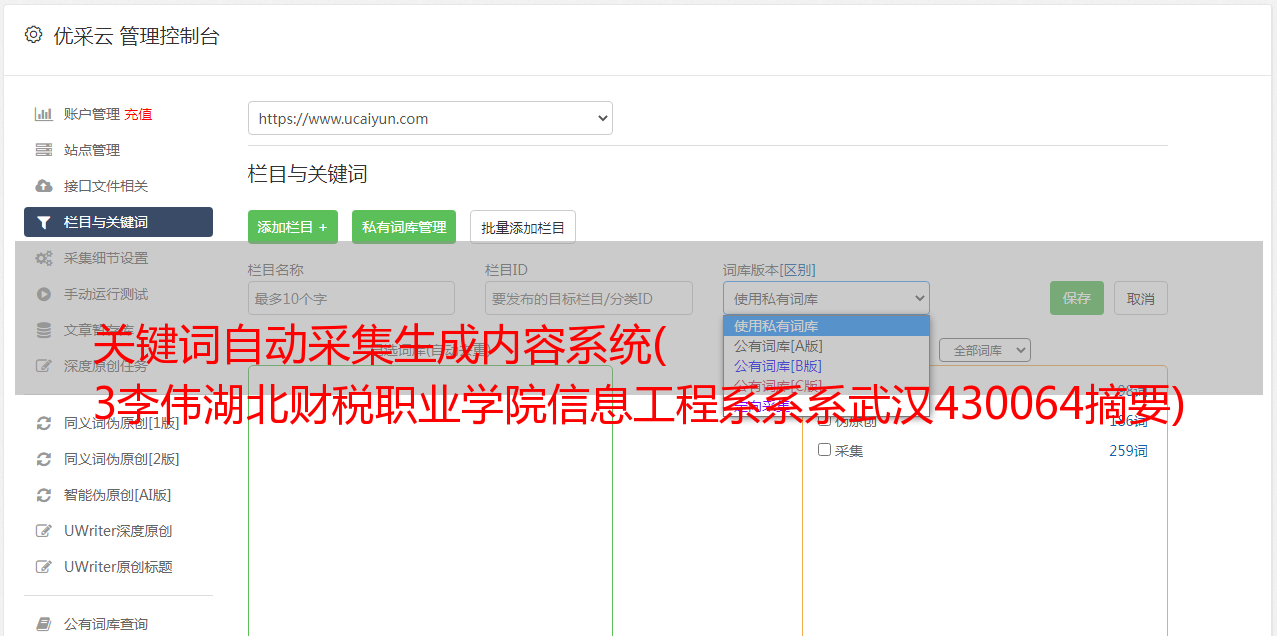
Task: Click the gears icon for 采集细节设置
Action: 44,258
